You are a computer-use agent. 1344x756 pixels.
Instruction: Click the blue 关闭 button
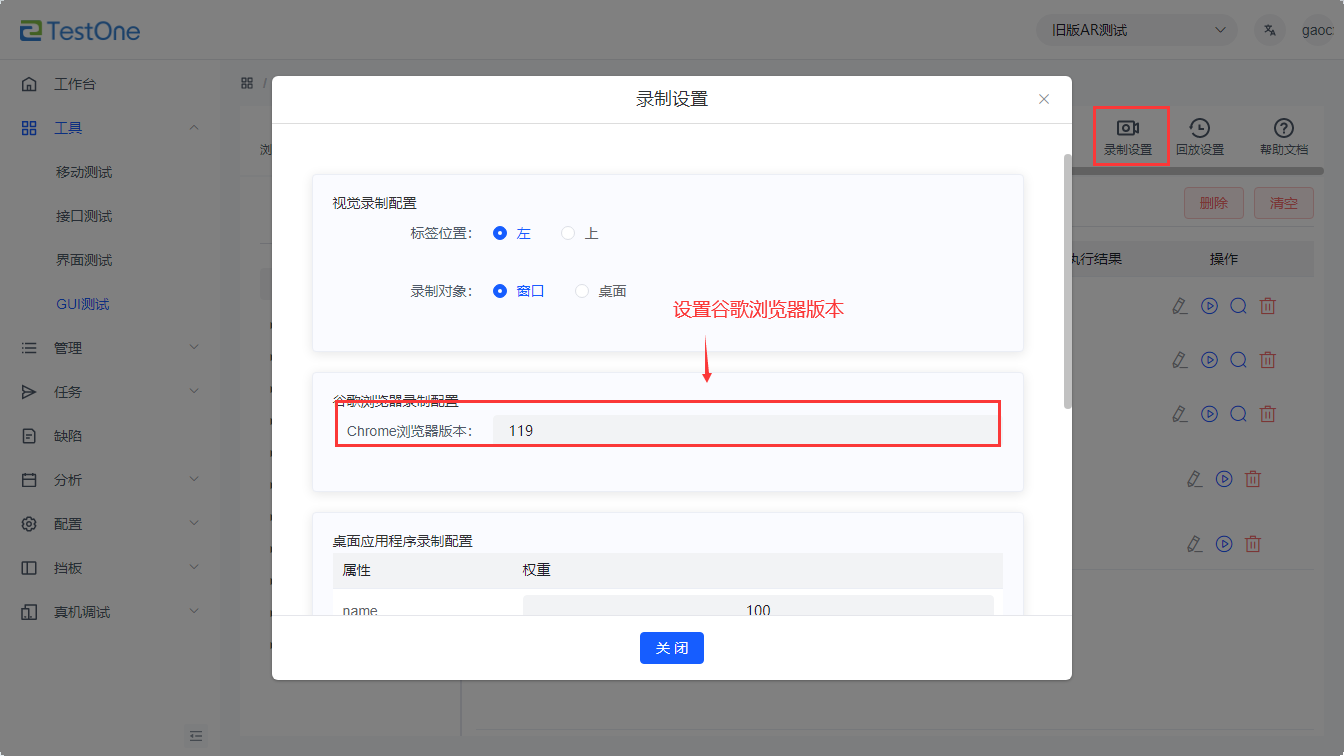tap(671, 648)
